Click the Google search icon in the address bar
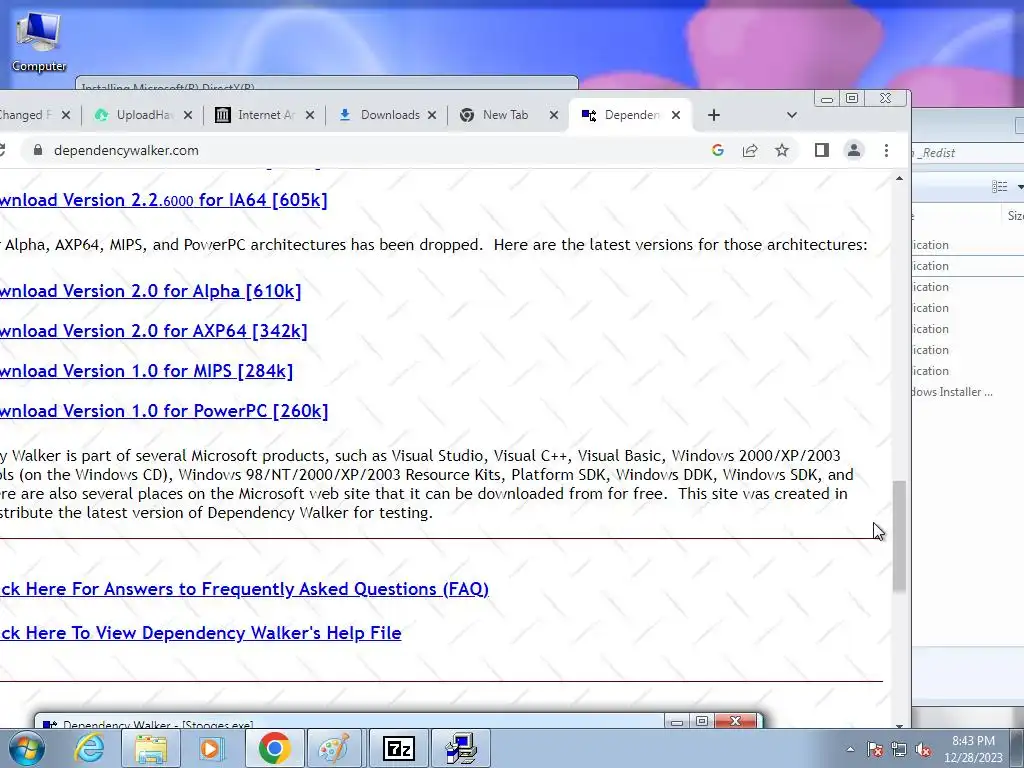Screen dimensions: 1024x768 tap(718, 150)
